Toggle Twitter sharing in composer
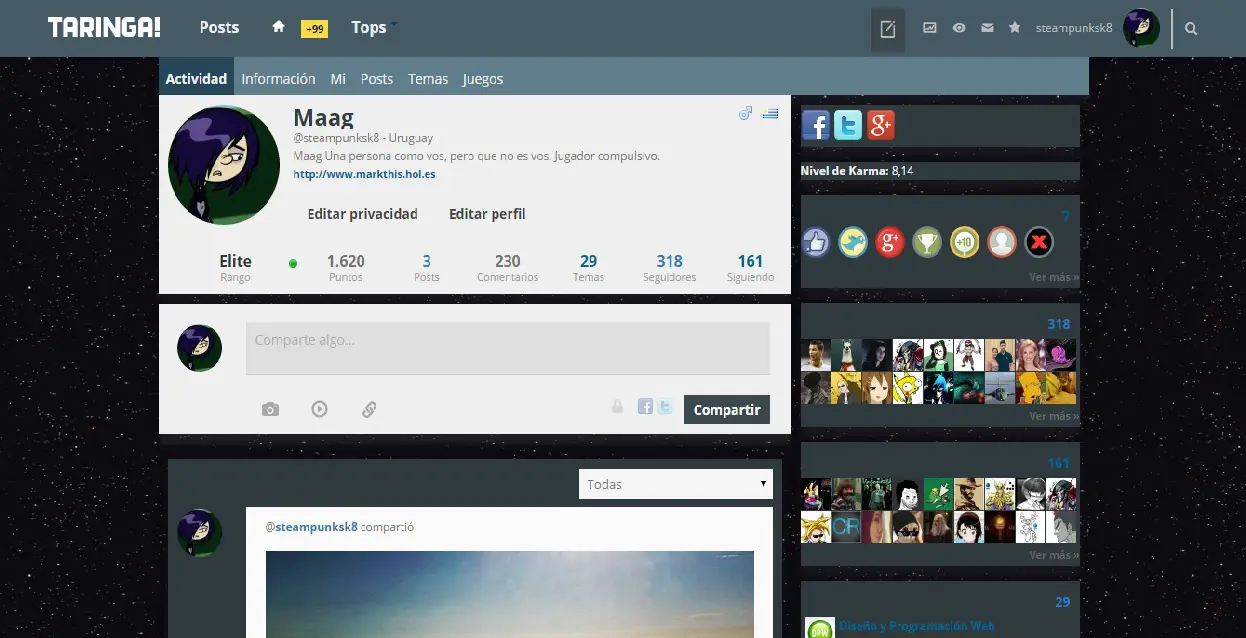Image resolution: width=1246 pixels, height=638 pixels. 664,407
